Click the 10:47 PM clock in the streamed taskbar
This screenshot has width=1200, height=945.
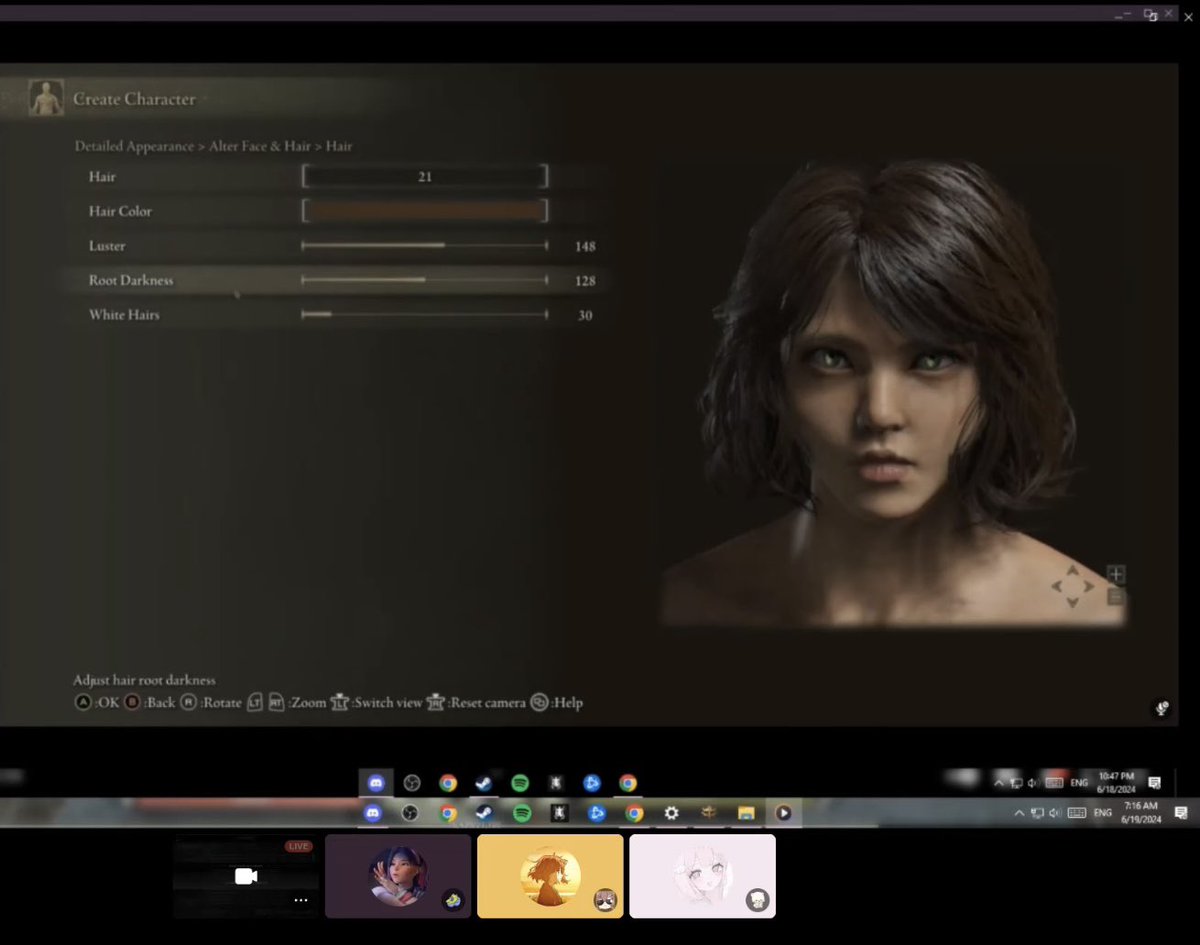[1116, 782]
